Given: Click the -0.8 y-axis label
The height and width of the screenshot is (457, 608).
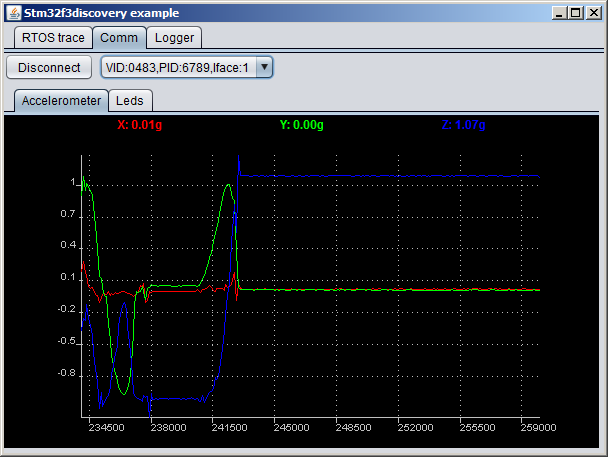Looking at the screenshot, I should coord(67,373).
